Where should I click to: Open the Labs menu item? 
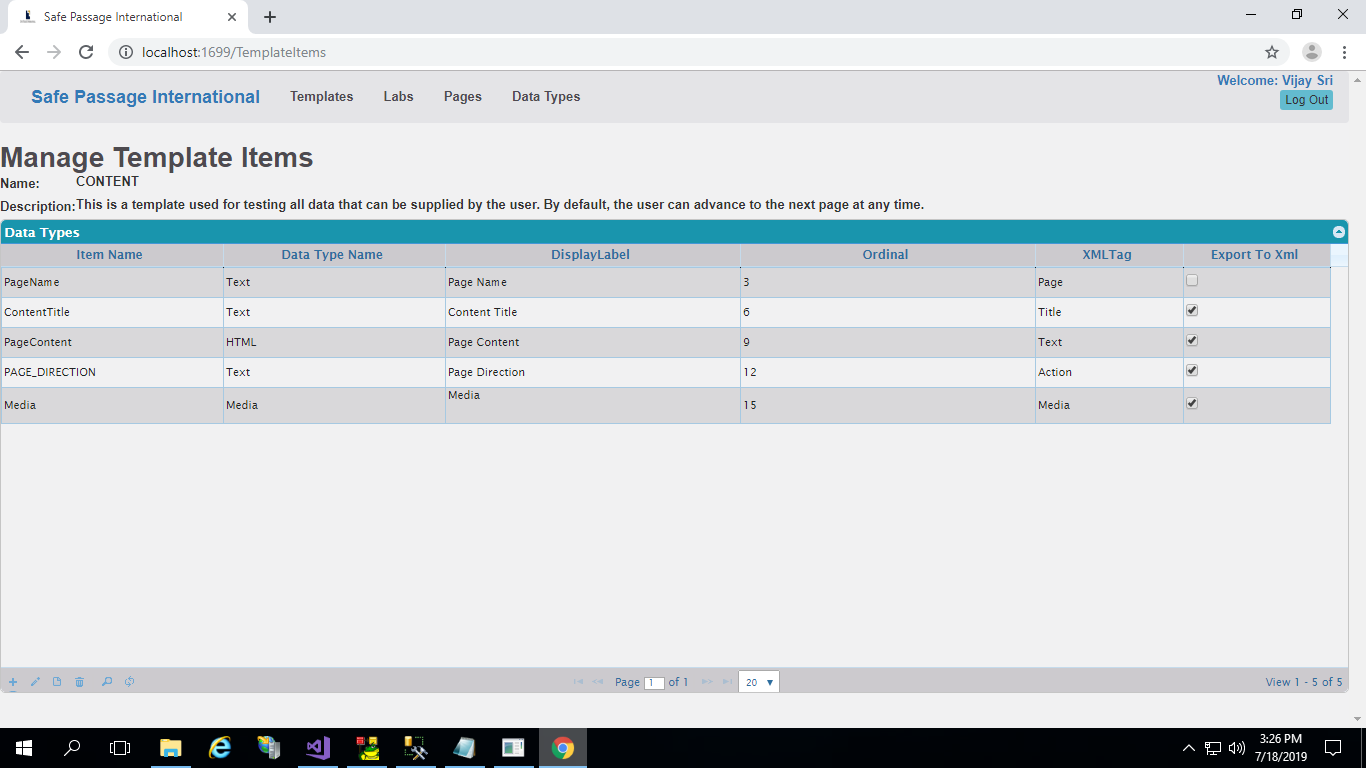(398, 97)
